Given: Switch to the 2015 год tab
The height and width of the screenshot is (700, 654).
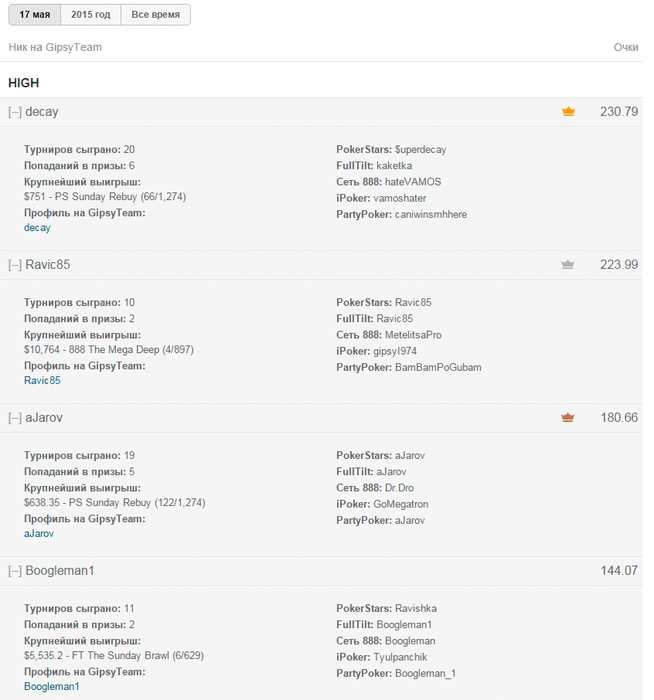Looking at the screenshot, I should pos(90,15).
